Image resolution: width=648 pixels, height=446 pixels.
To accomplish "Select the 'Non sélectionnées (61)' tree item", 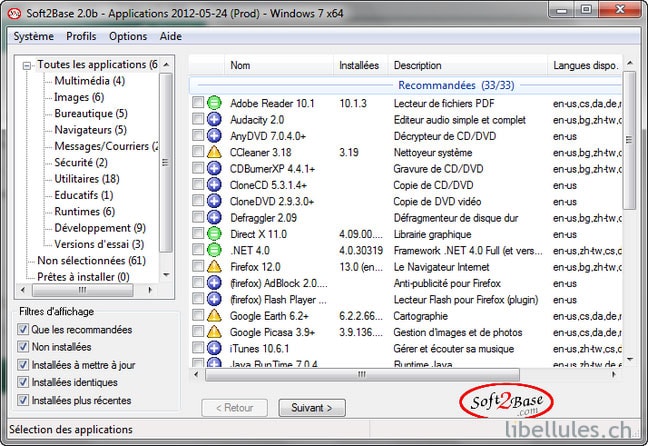I will [x=91, y=260].
